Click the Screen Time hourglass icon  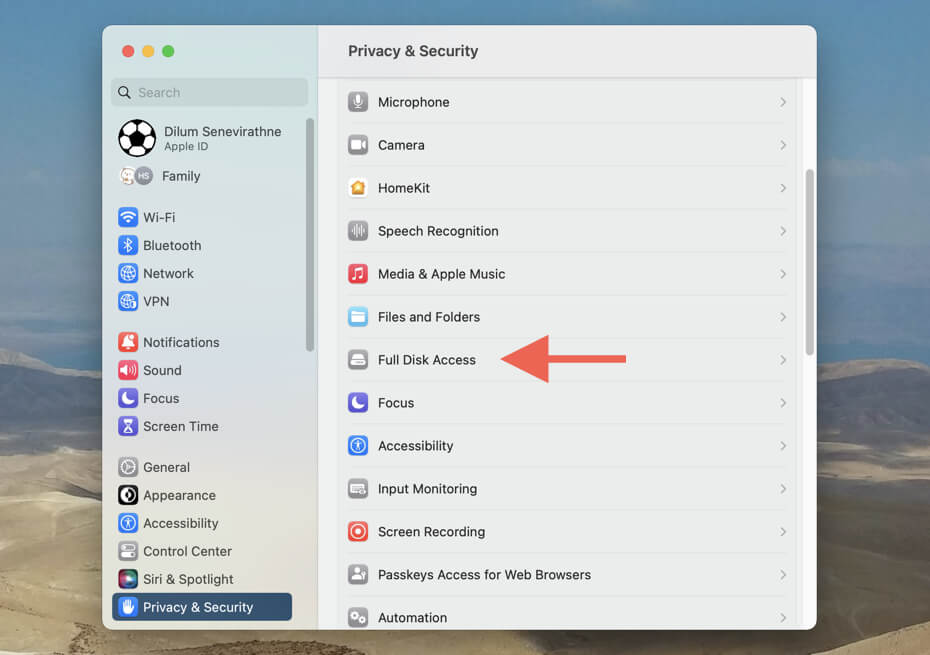point(128,426)
